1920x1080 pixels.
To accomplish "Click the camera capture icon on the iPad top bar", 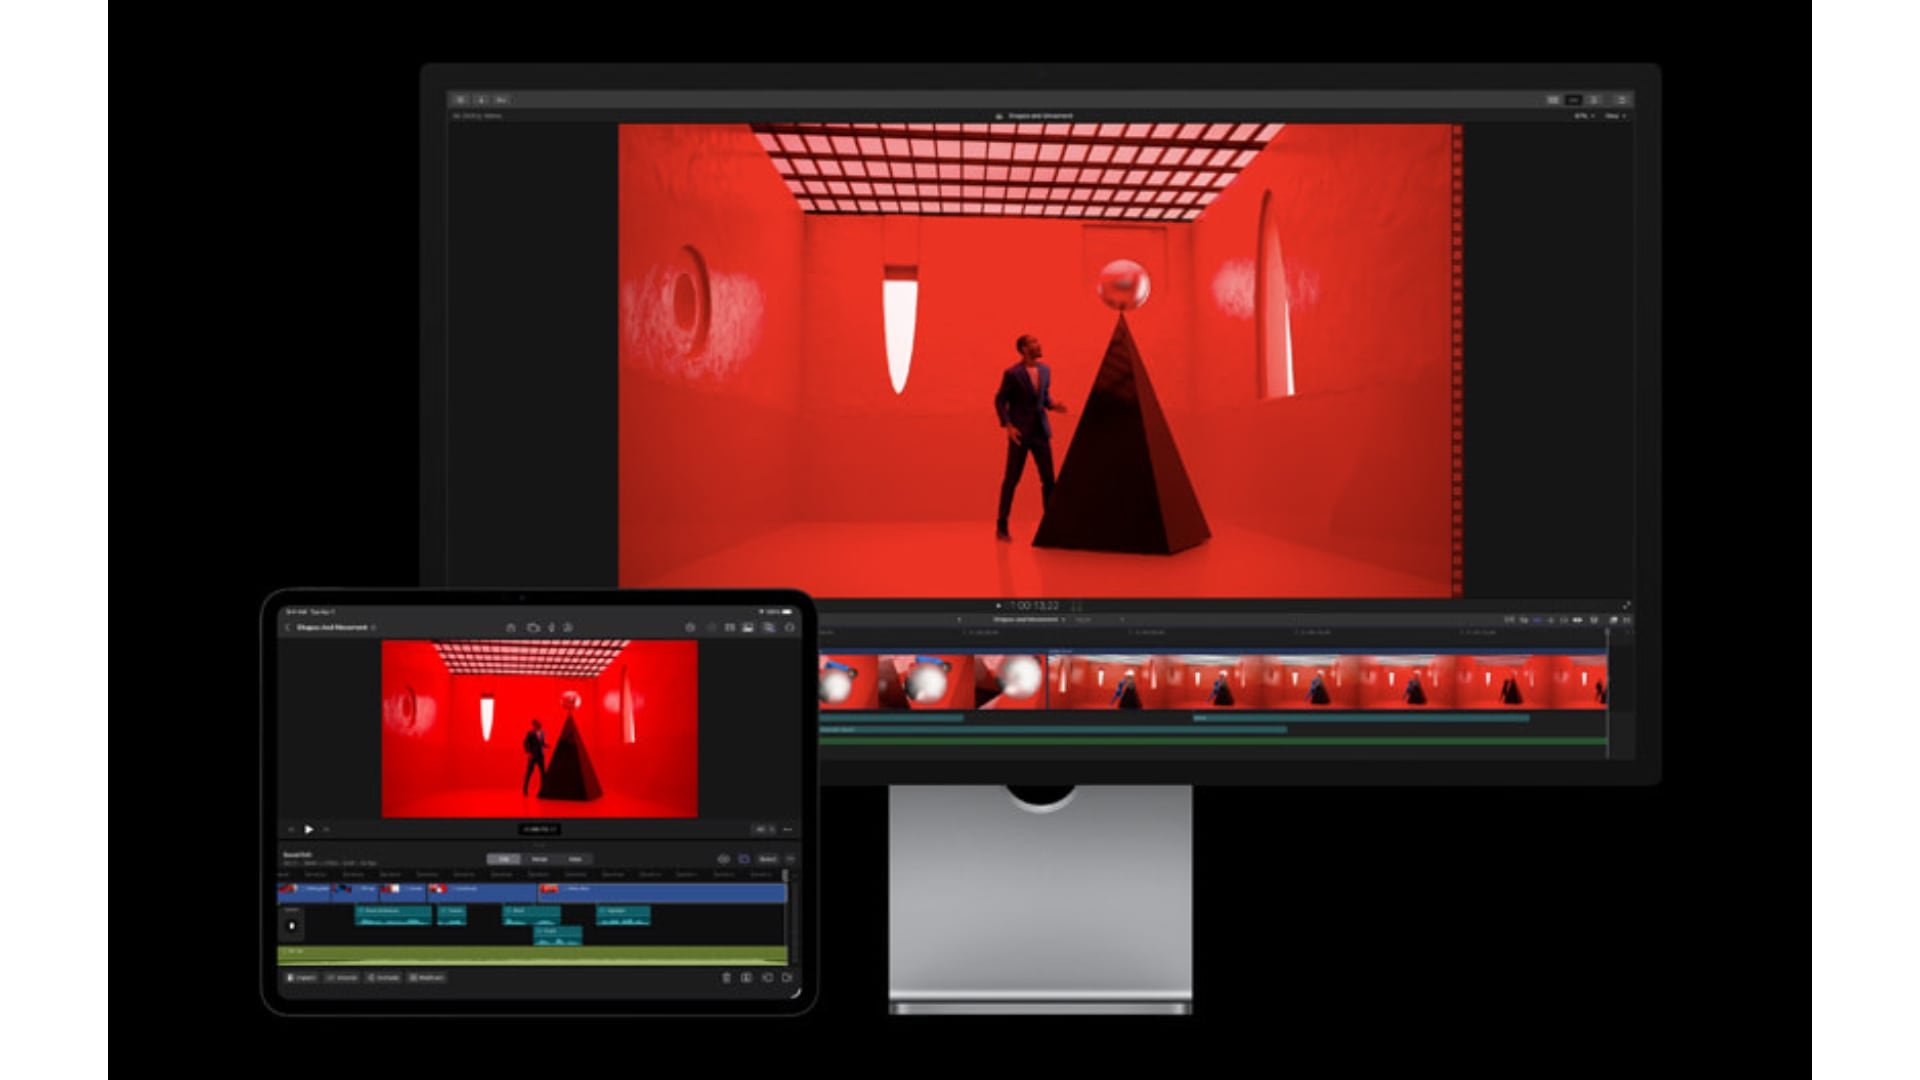I will [x=532, y=626].
